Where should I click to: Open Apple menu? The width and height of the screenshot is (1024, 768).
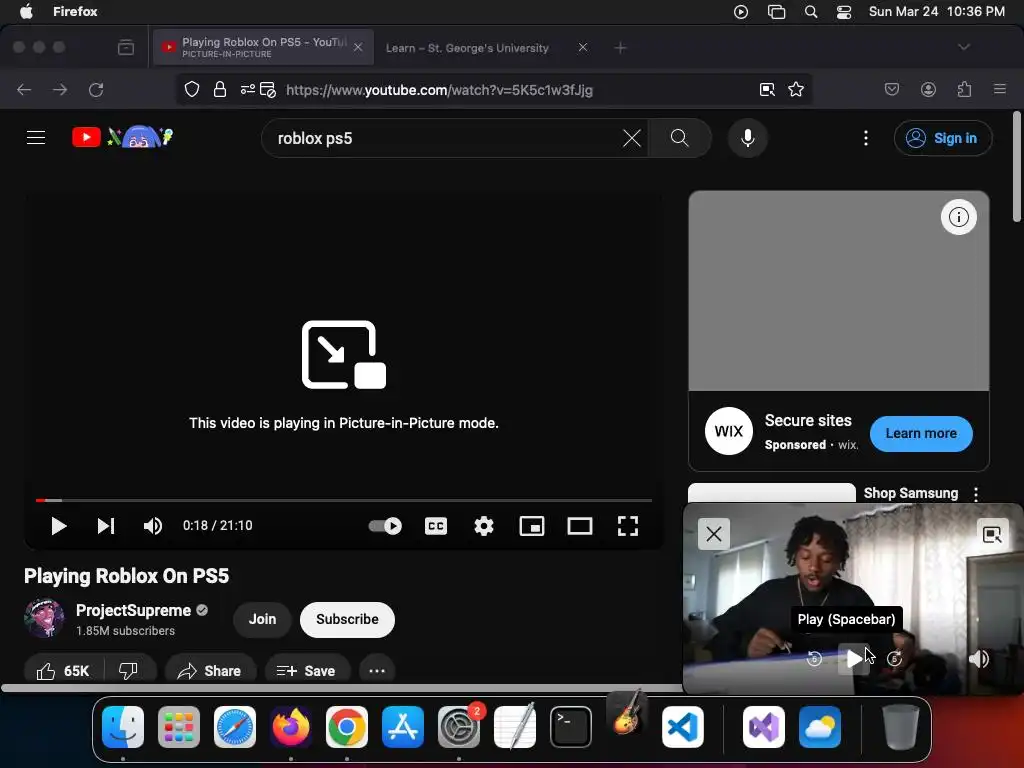pos(26,11)
